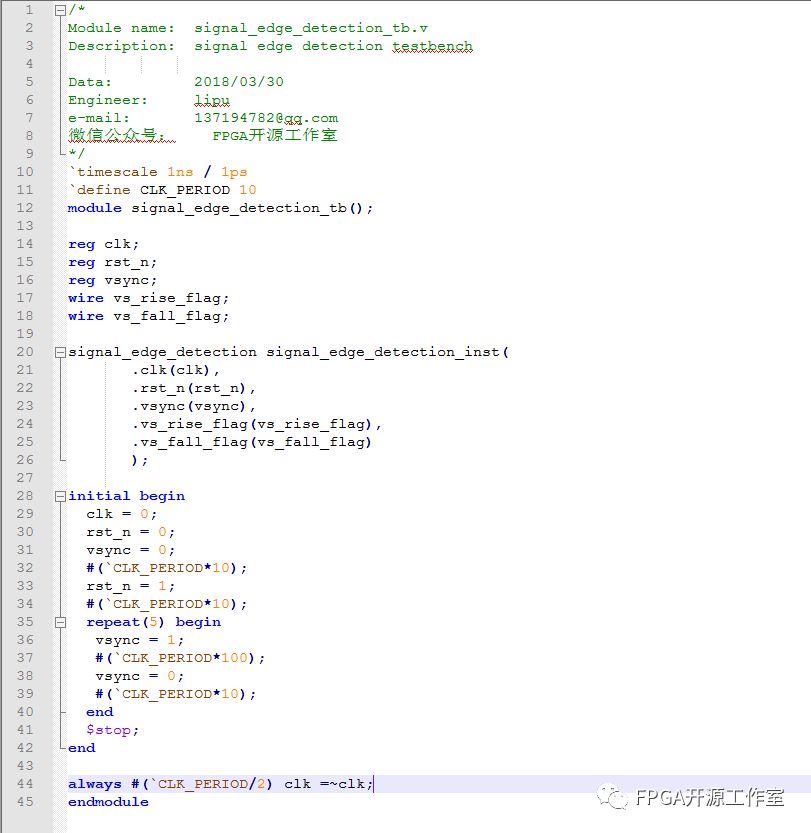This screenshot has width=811, height=833.
Task: Click the WeChat logo icon in watermark
Action: pyautogui.click(x=610, y=797)
